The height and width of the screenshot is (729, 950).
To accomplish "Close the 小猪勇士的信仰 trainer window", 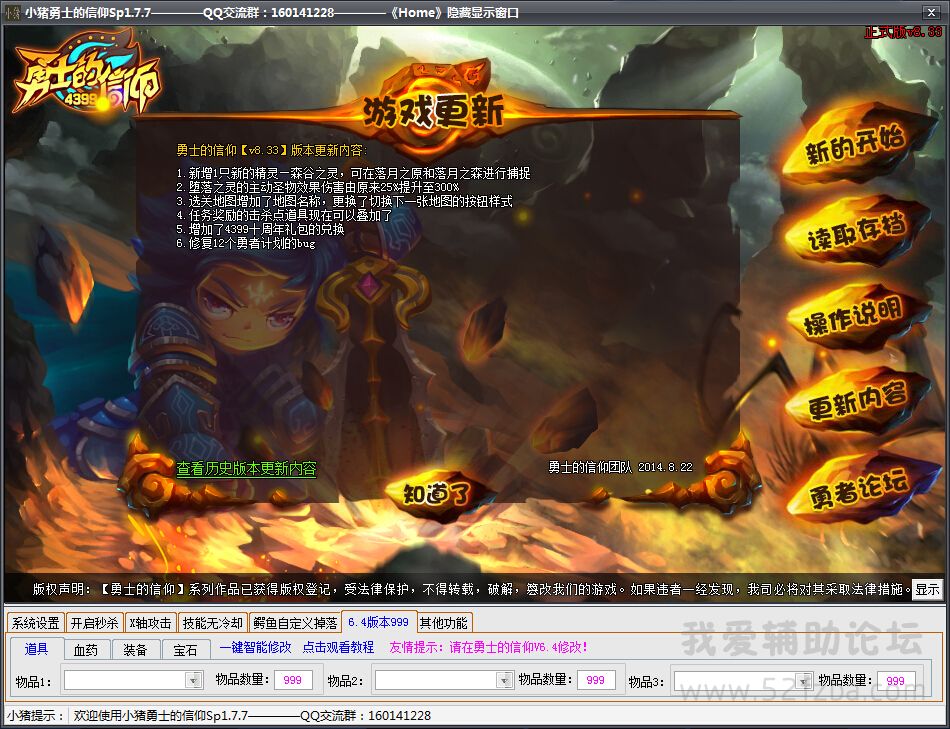I will tap(931, 12).
